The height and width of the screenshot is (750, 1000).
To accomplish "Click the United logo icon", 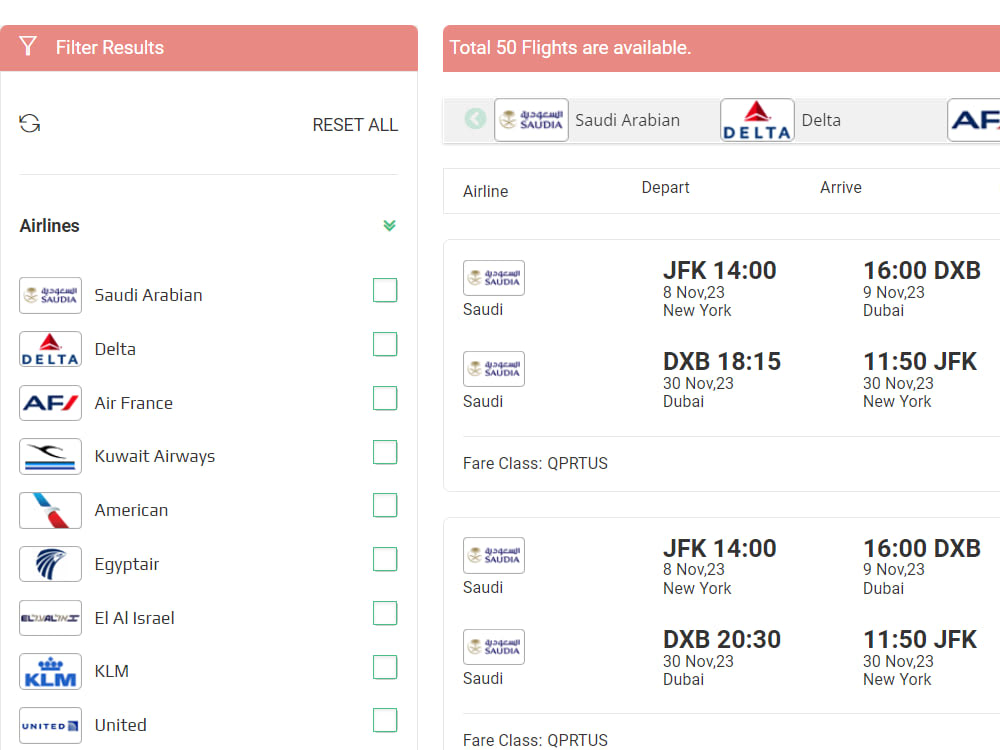I will click(x=50, y=725).
